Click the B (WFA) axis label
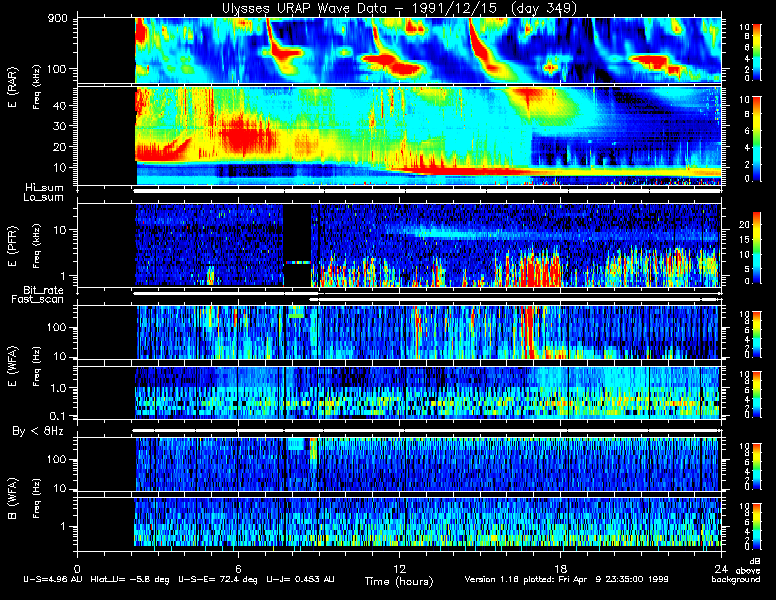 click(12, 499)
